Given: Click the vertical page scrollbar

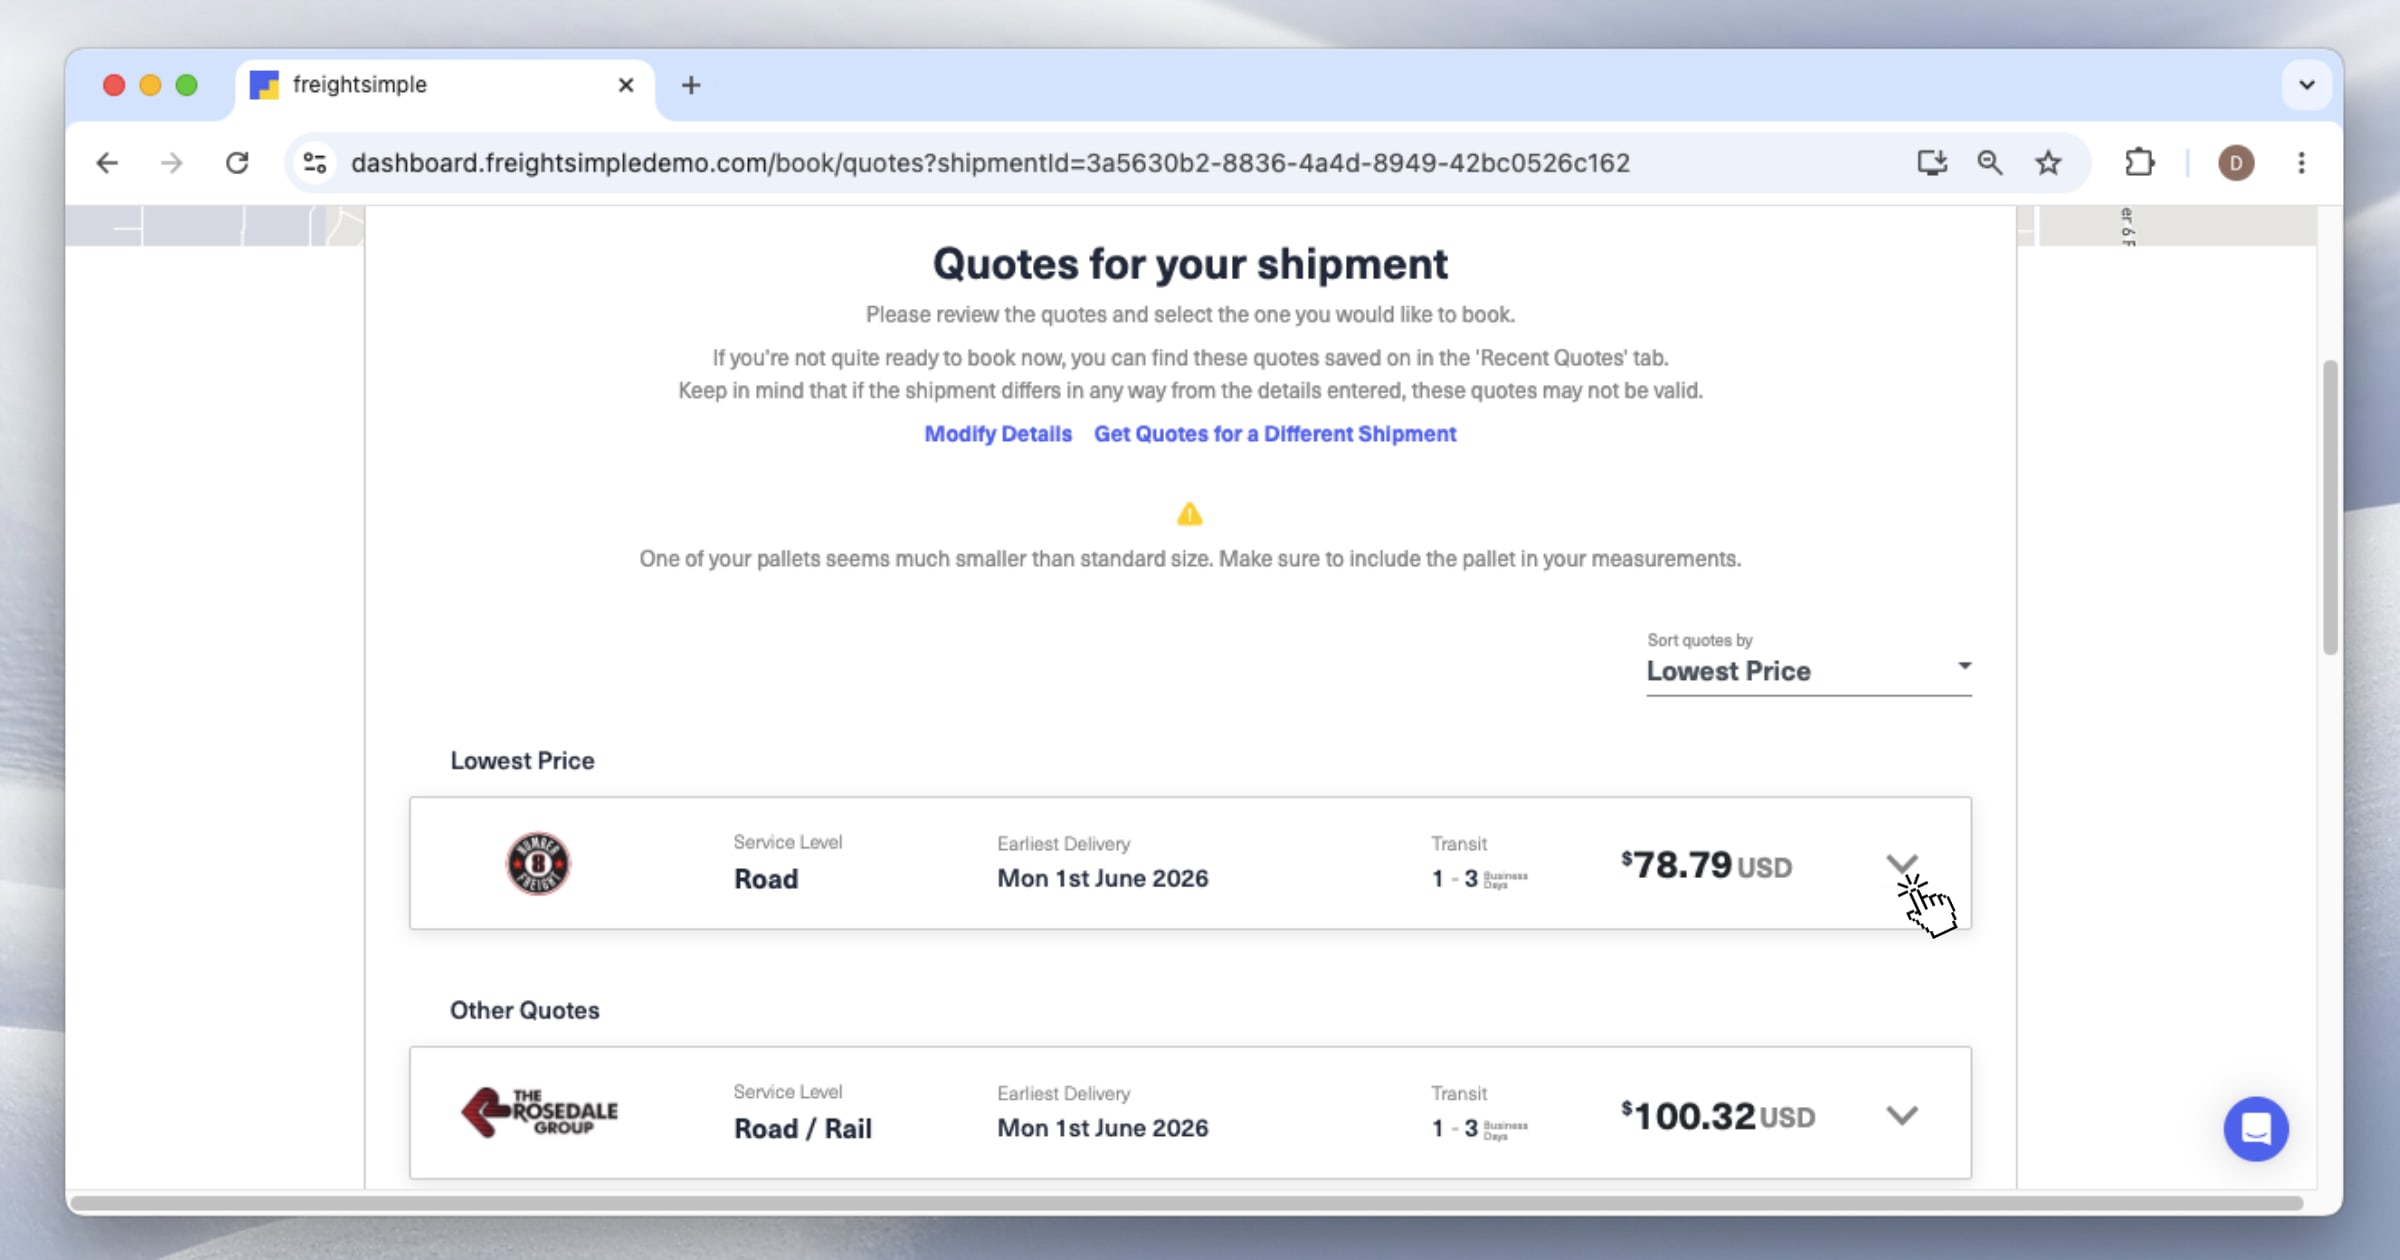Looking at the screenshot, I should pyautogui.click(x=2330, y=507).
